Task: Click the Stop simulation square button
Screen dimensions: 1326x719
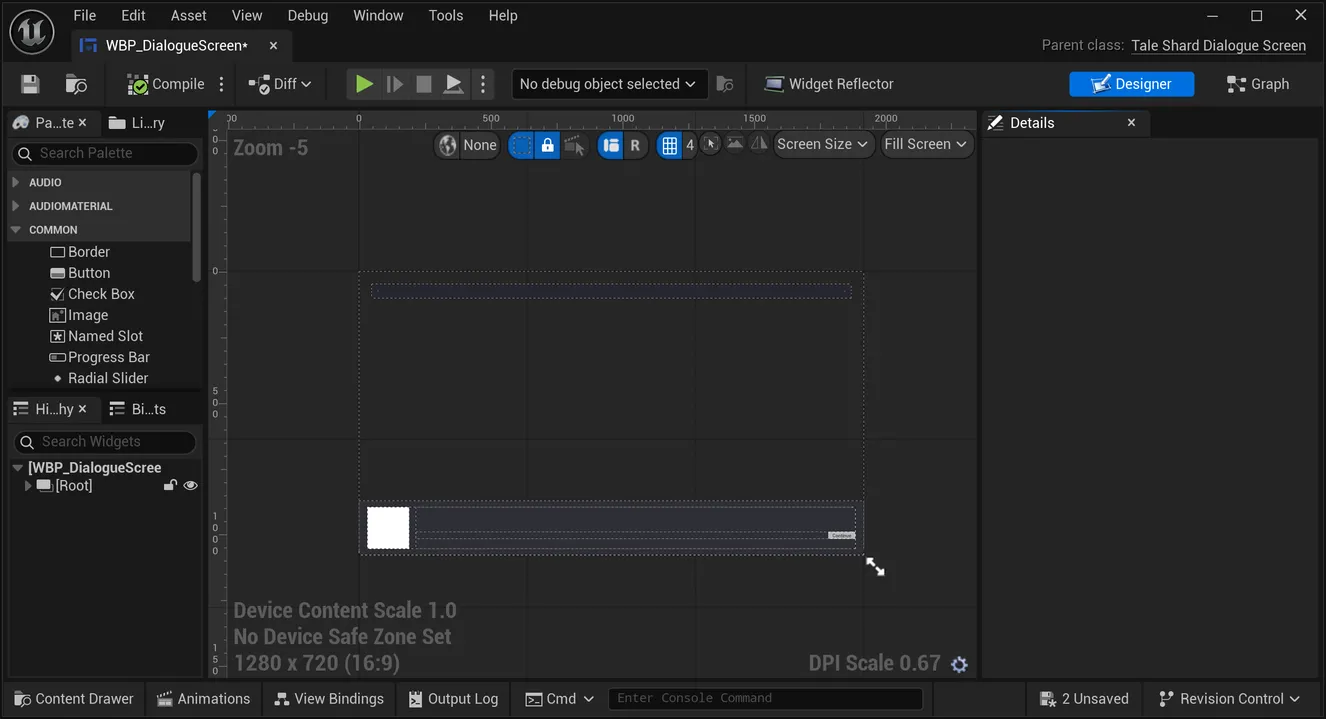Action: (x=424, y=84)
